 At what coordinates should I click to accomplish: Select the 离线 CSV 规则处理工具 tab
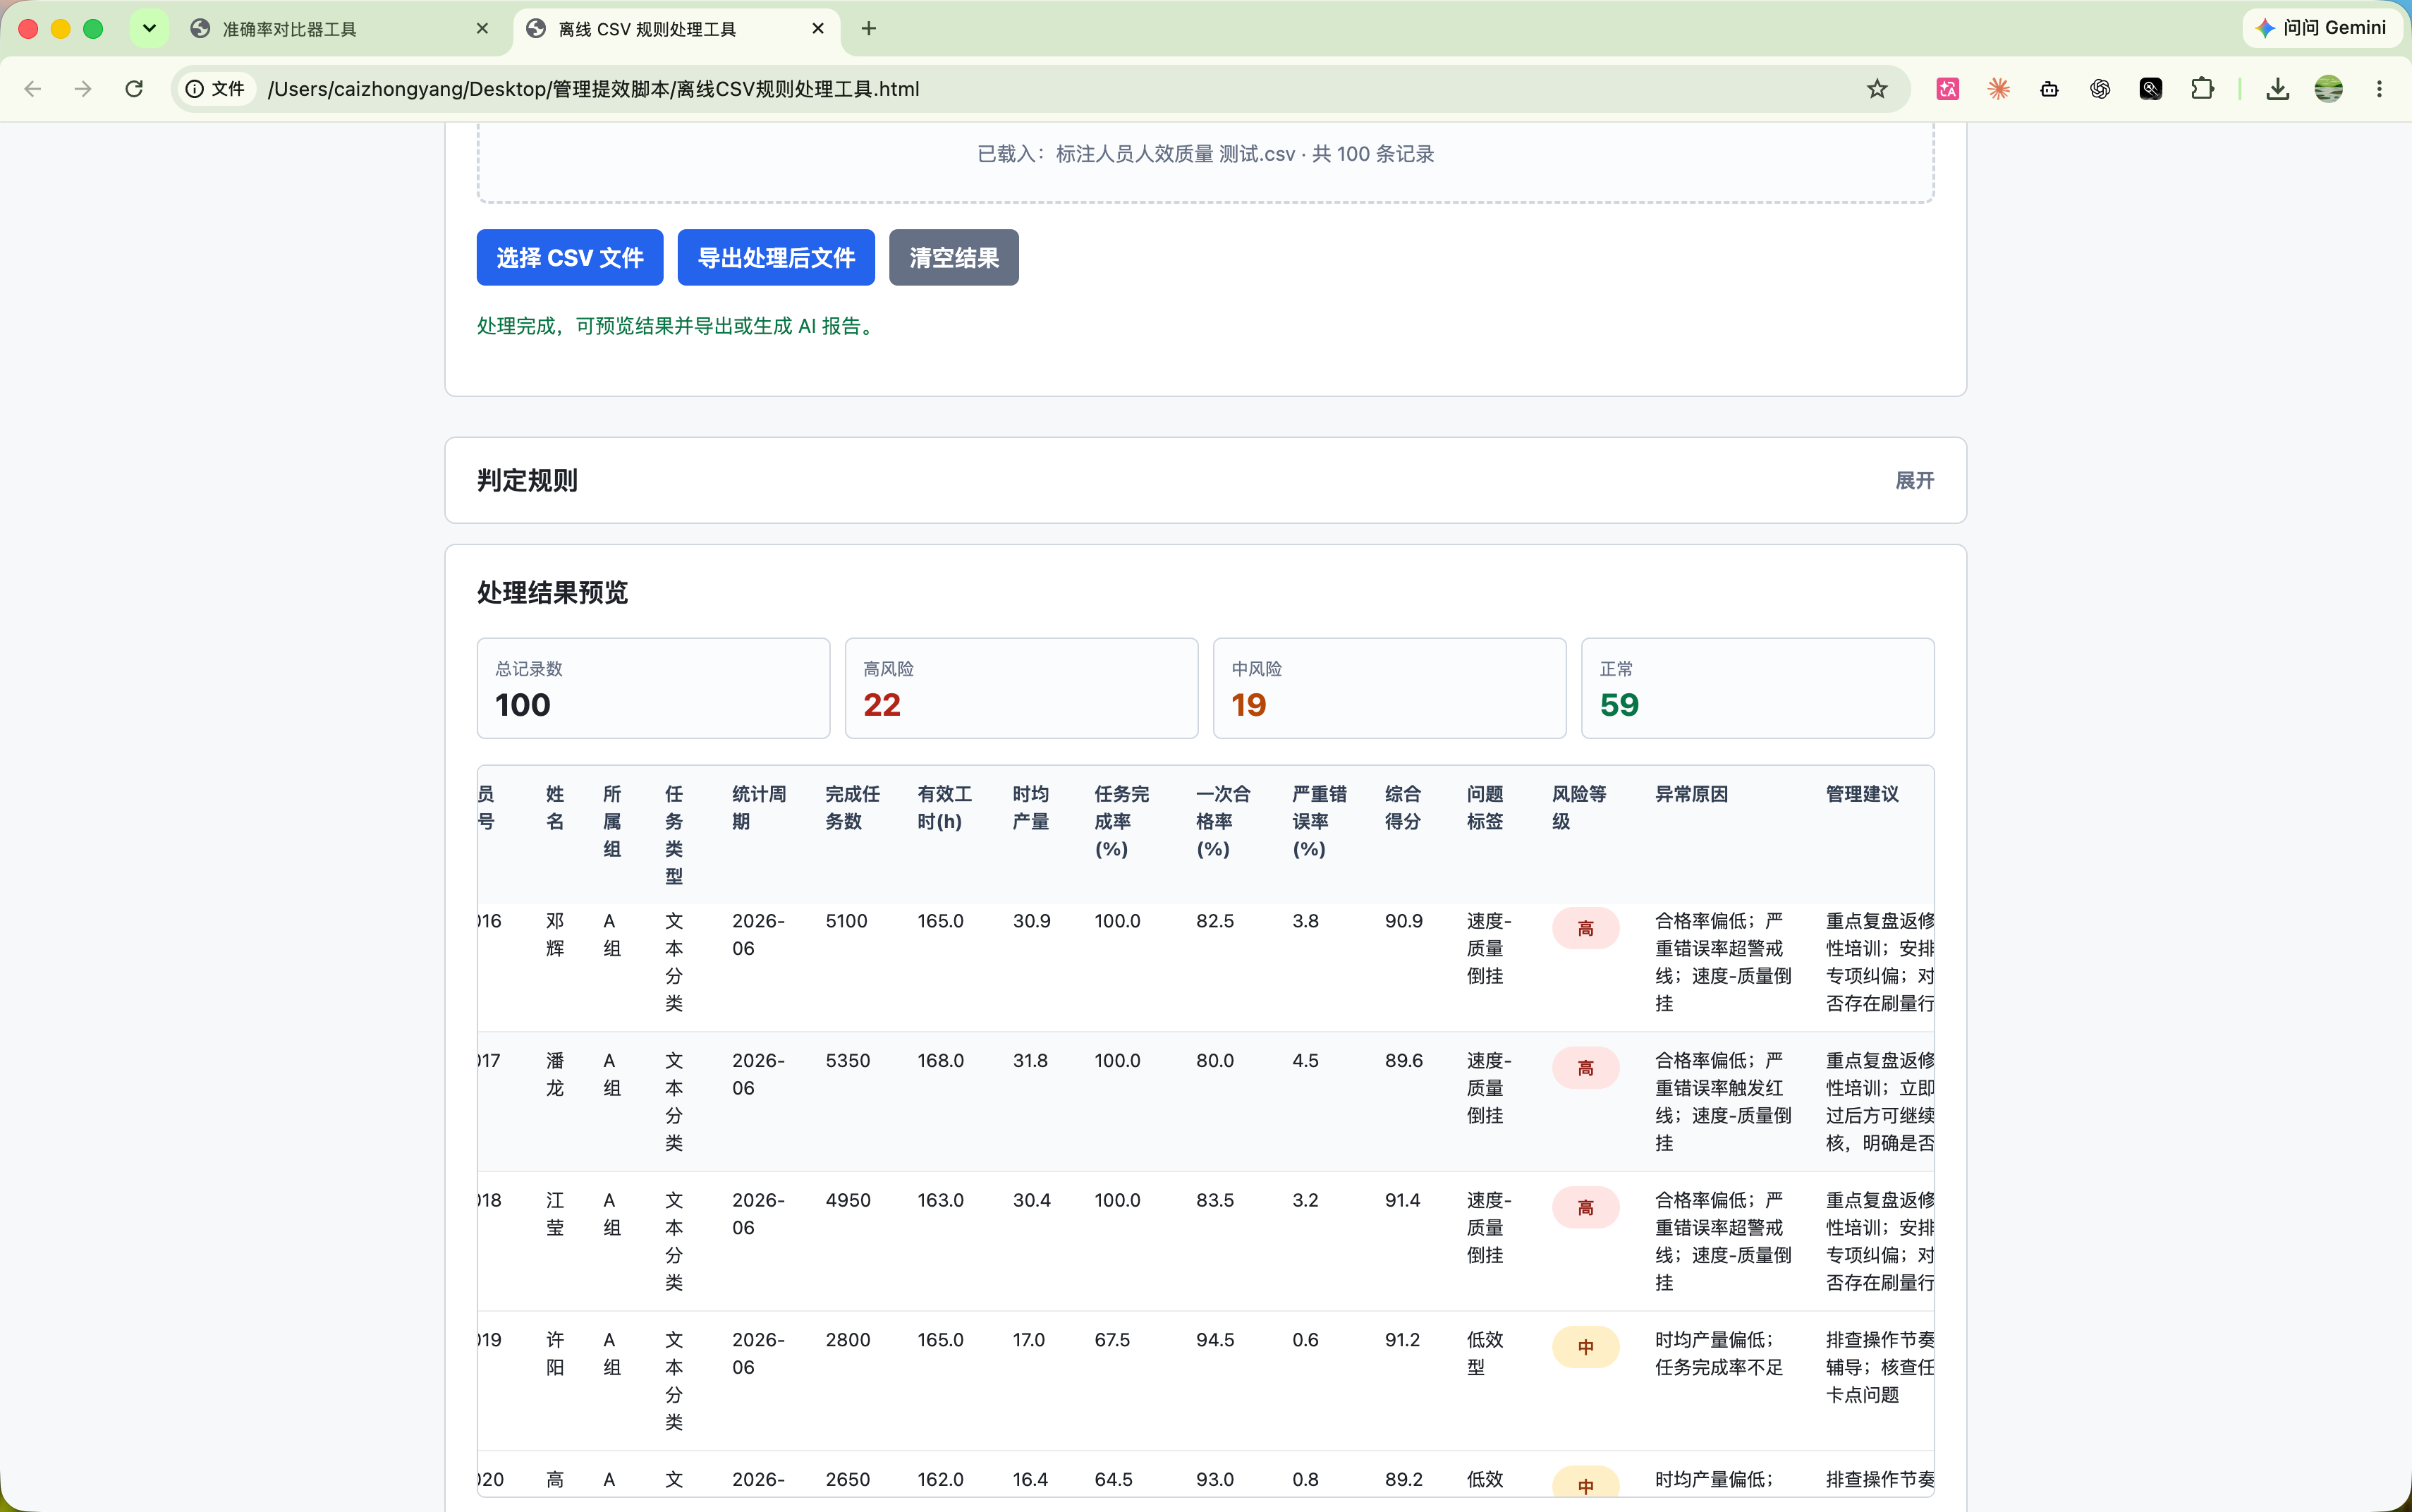(x=676, y=29)
